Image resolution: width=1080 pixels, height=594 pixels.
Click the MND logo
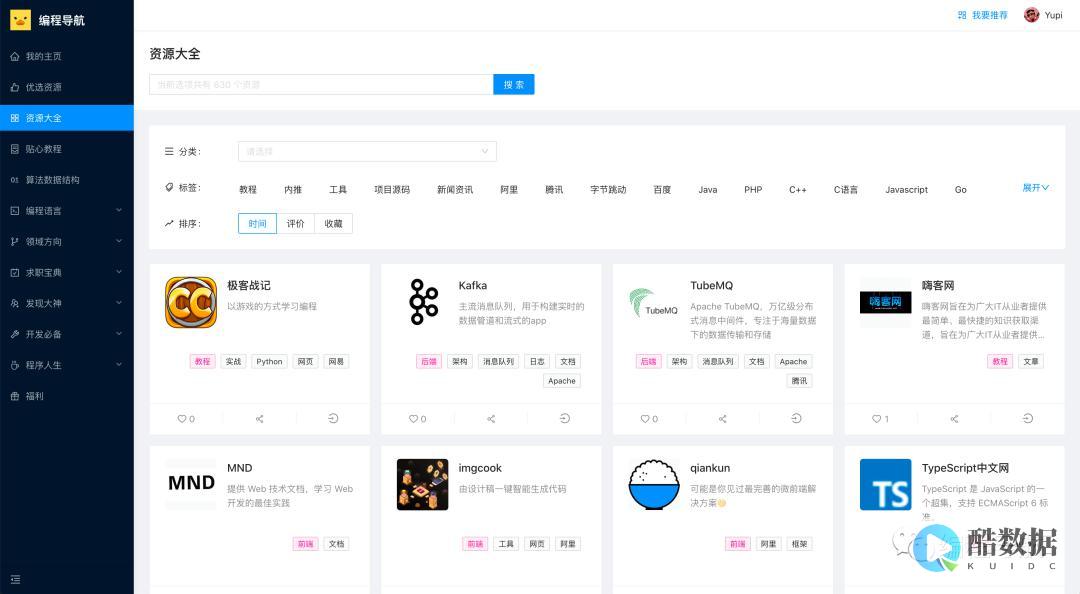pyautogui.click(x=191, y=482)
